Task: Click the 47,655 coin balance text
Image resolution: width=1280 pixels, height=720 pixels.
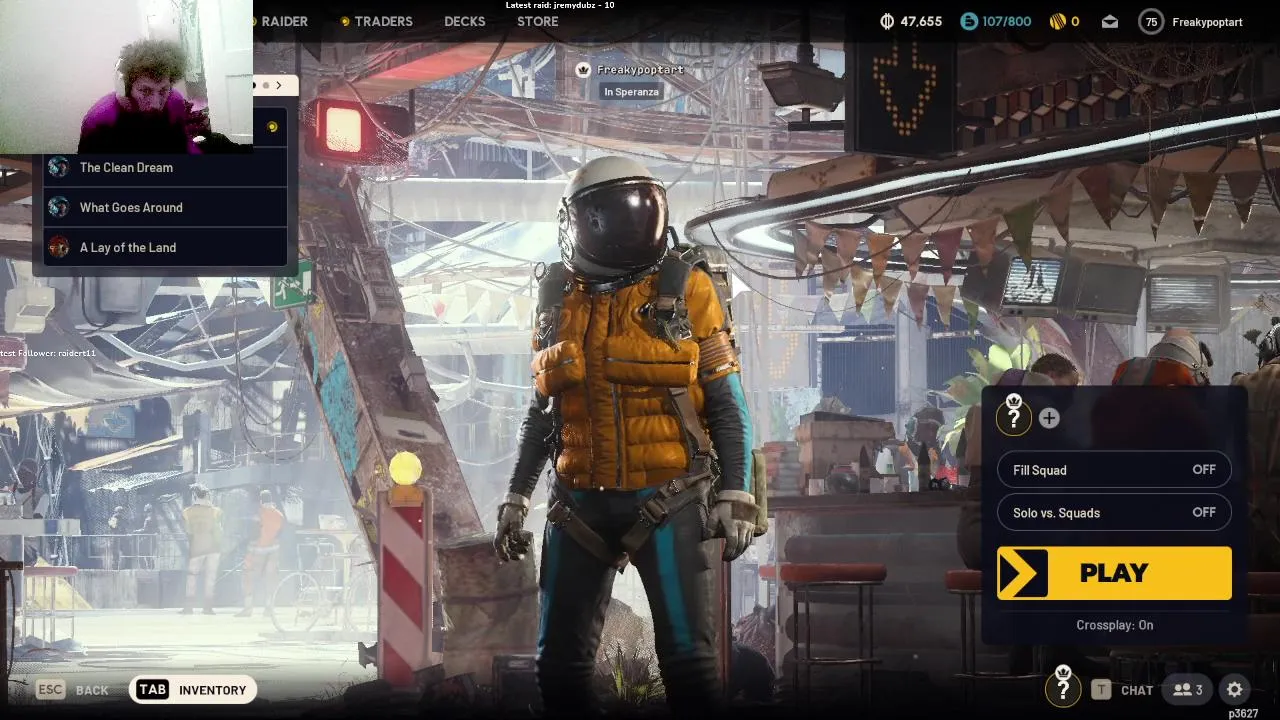Action: [x=921, y=21]
